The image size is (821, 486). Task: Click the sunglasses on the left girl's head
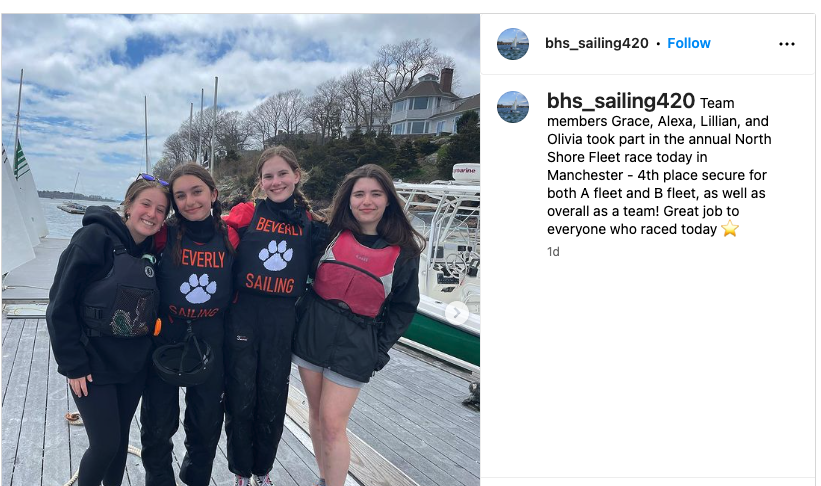[152, 179]
